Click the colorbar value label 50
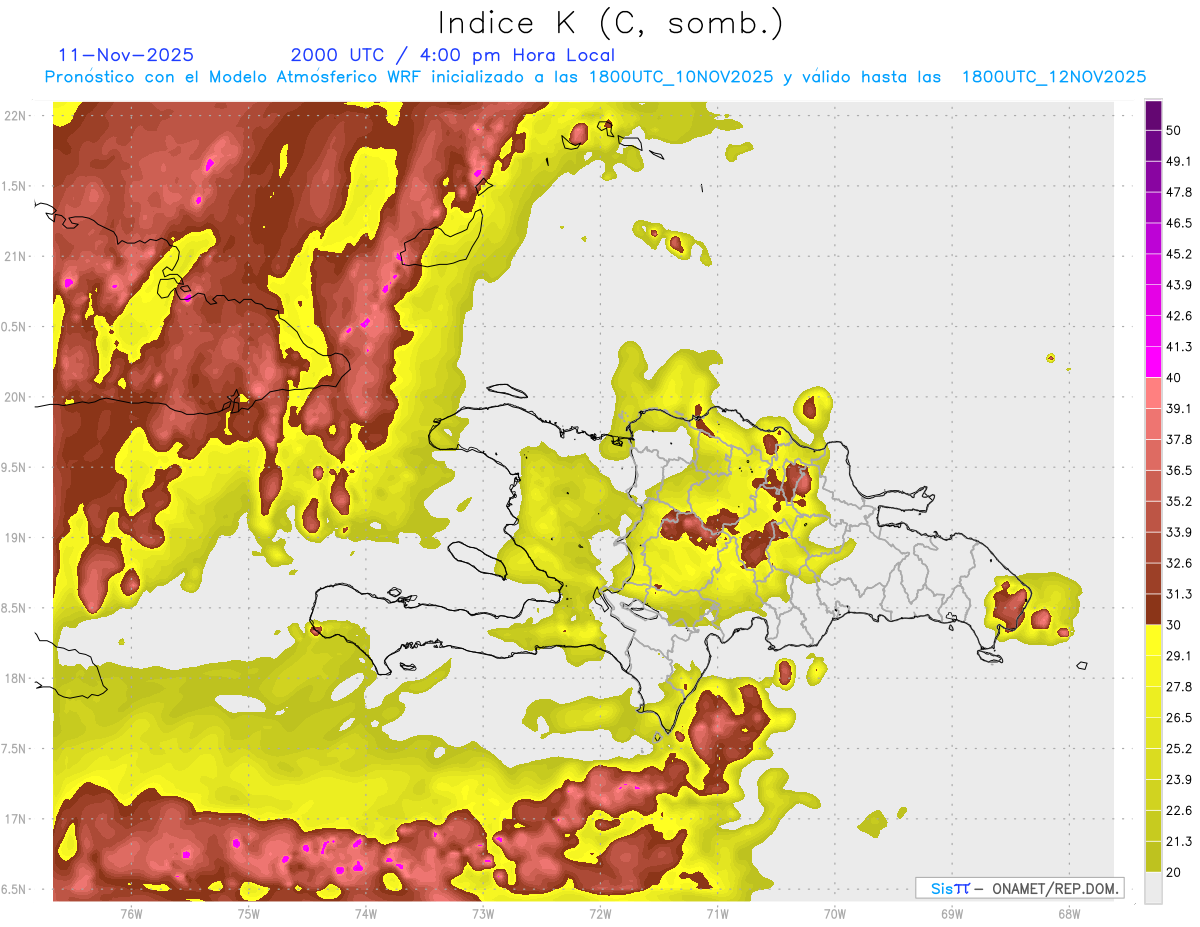1200x927 pixels. (1174, 130)
